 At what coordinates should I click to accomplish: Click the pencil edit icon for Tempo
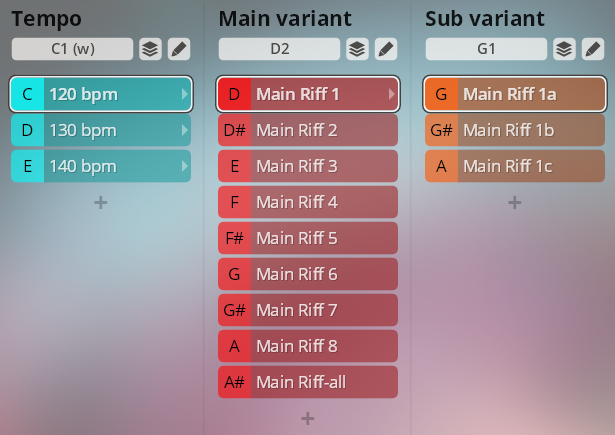pos(178,49)
